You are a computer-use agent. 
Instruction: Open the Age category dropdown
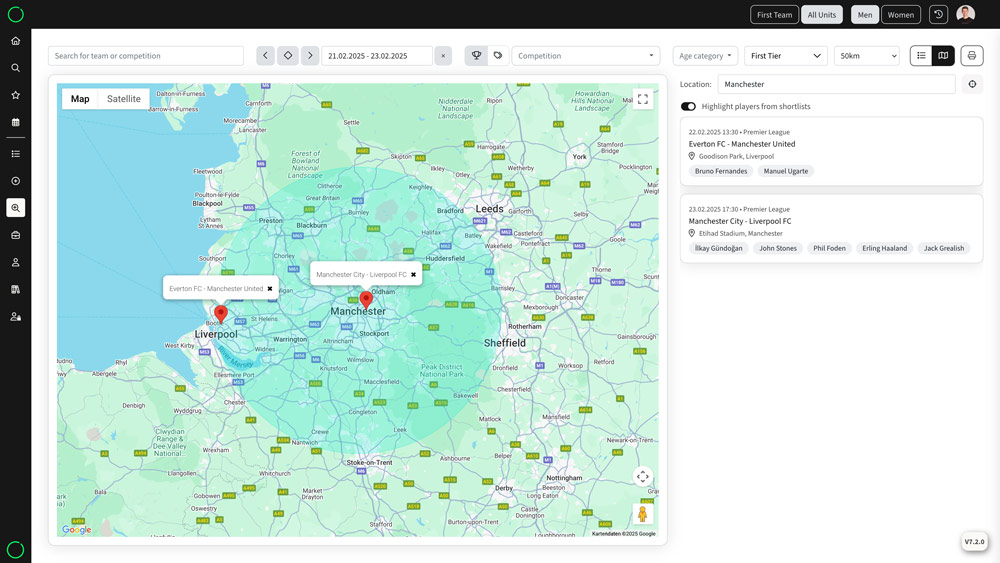[x=705, y=55]
